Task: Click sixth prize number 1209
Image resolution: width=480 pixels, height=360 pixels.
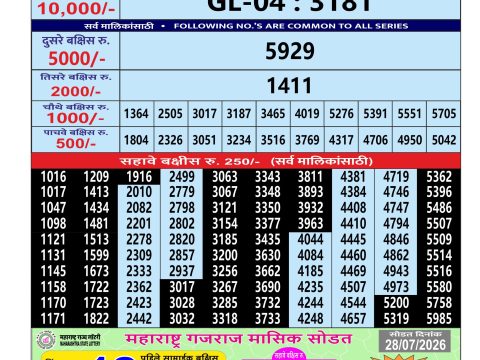Action: tap(96, 177)
